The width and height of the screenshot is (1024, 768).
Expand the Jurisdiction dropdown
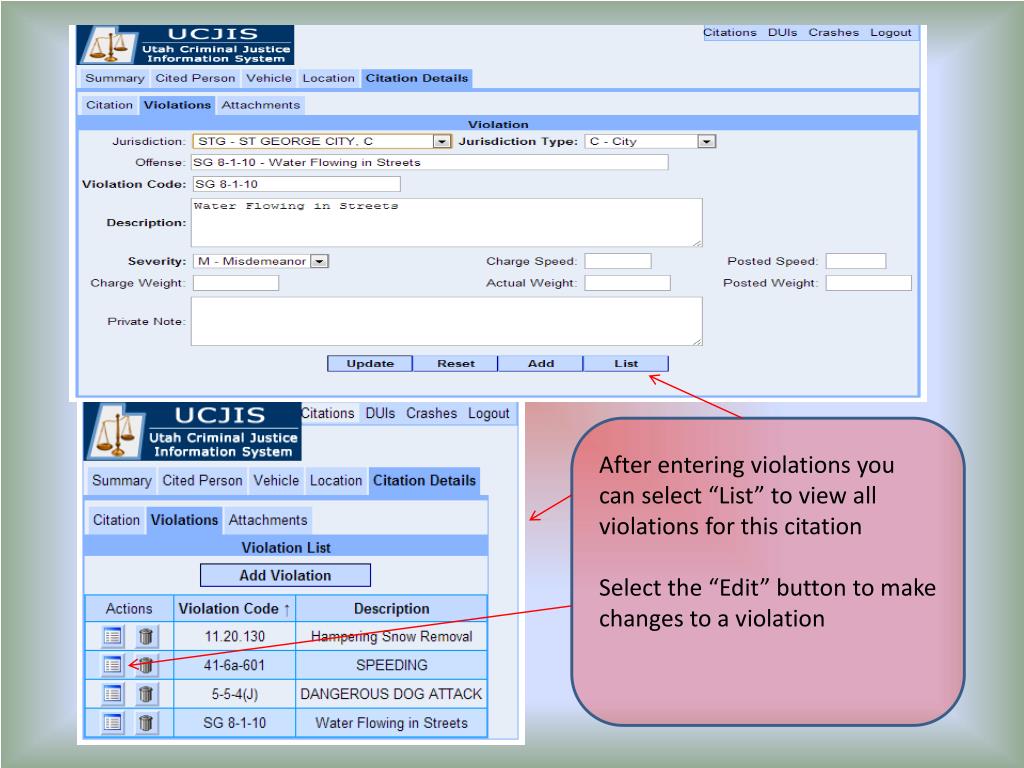pos(440,142)
